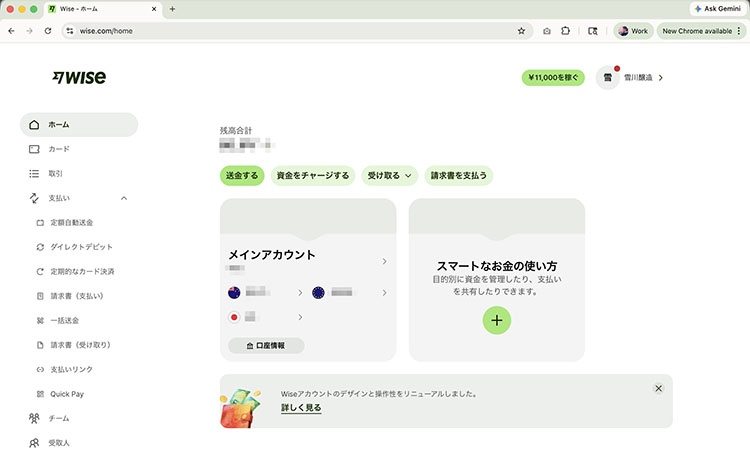
Task: Bookmark this page with star icon
Action: click(x=521, y=31)
